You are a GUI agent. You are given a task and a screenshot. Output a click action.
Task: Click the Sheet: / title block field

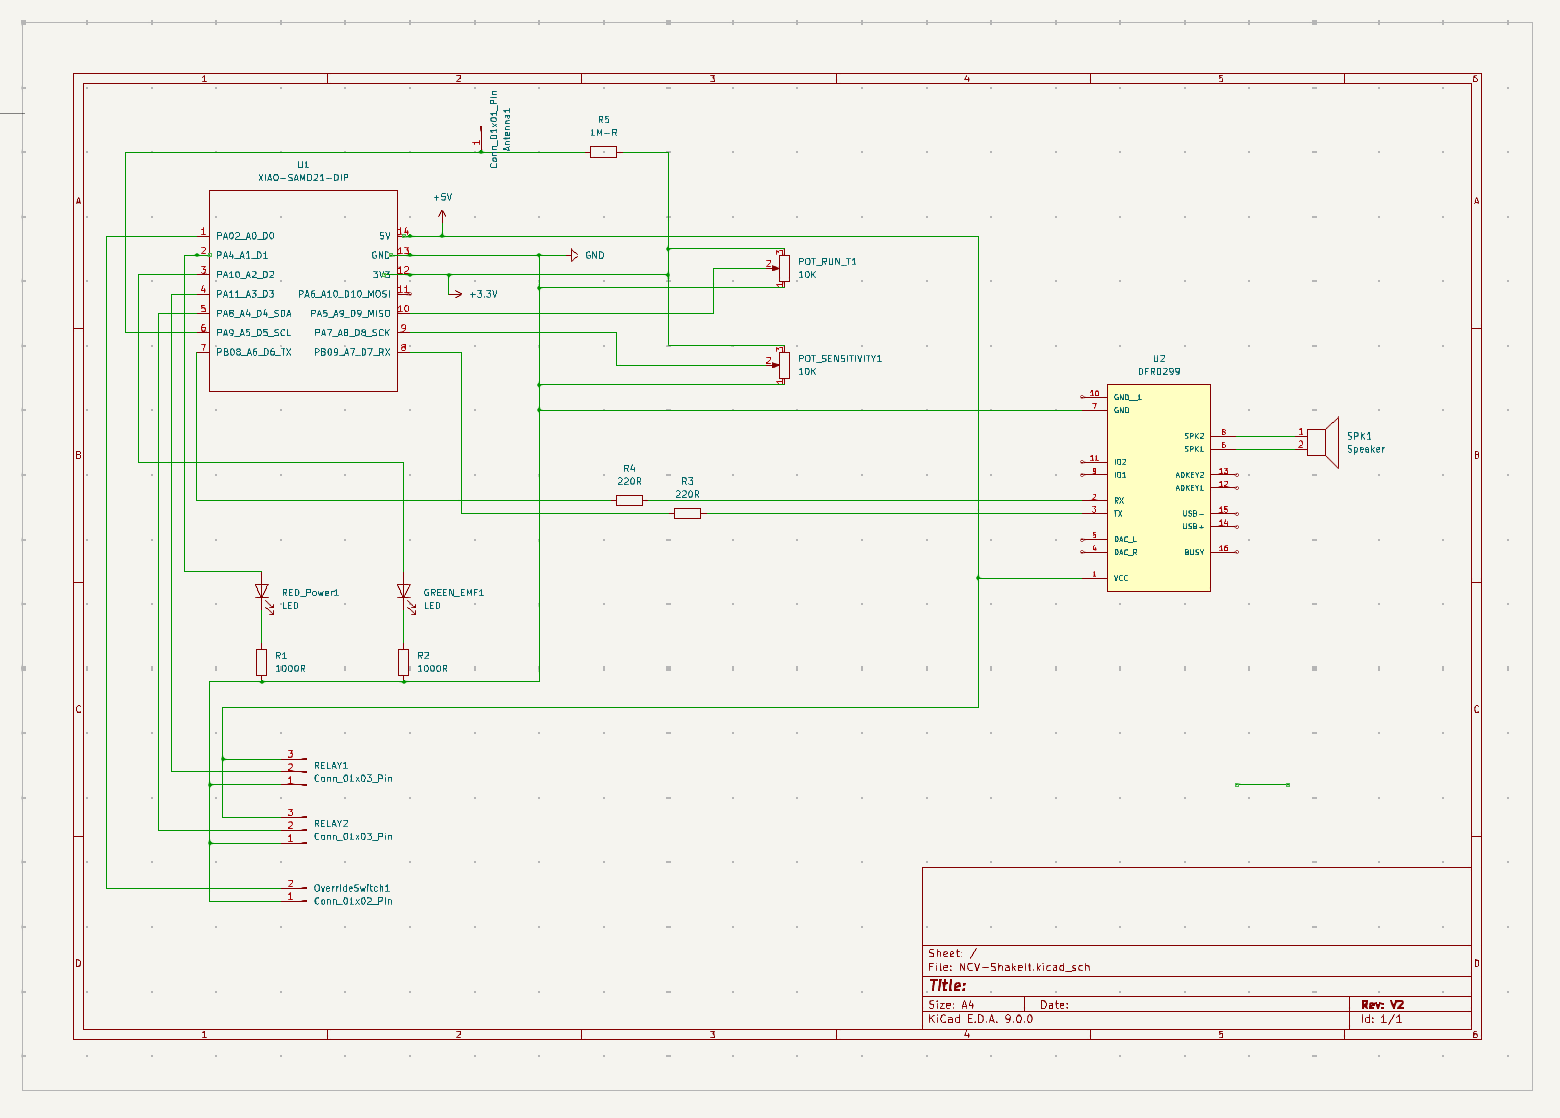point(952,953)
